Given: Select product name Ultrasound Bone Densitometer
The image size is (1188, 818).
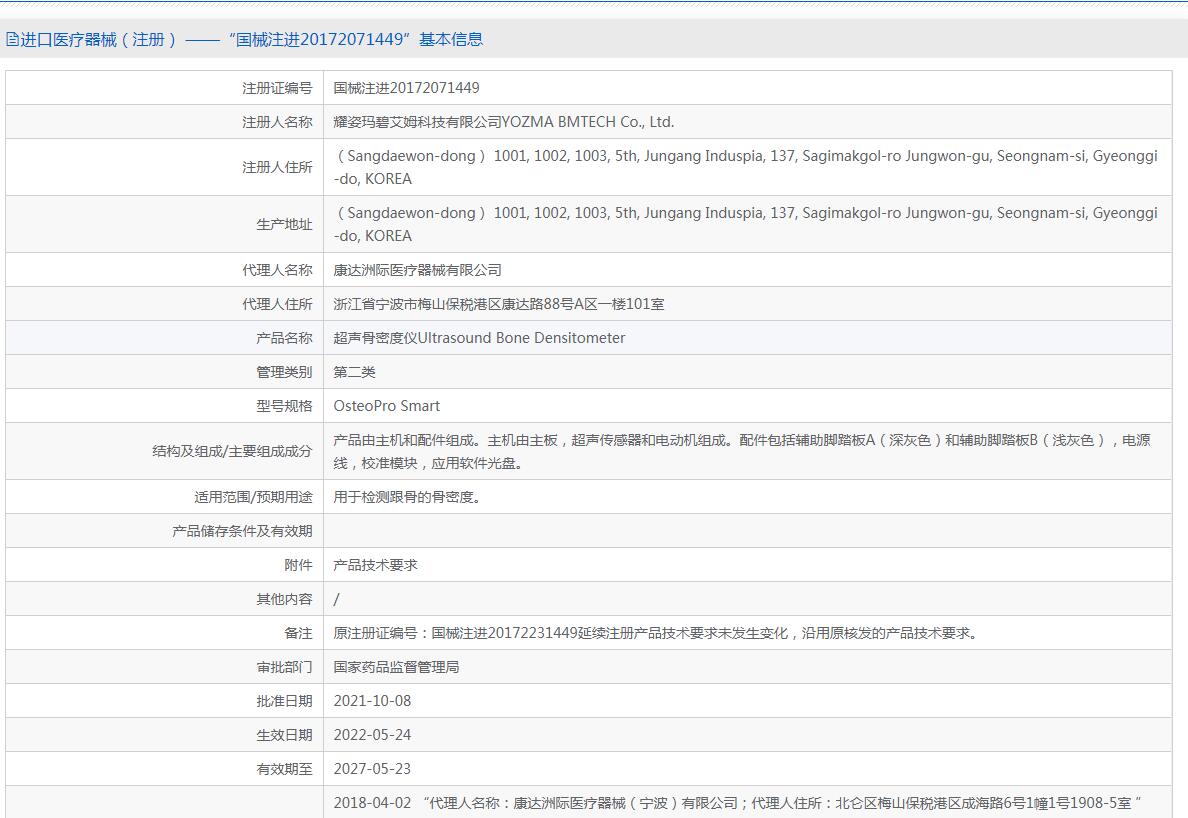Looking at the screenshot, I should (480, 338).
